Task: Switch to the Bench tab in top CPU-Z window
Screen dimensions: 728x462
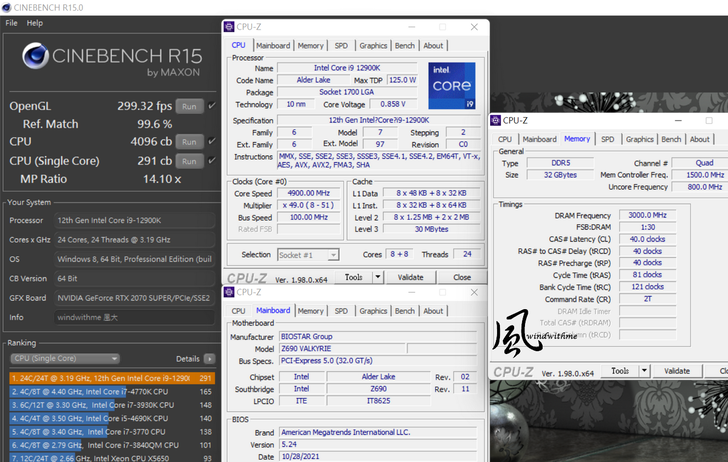Action: 404,45
